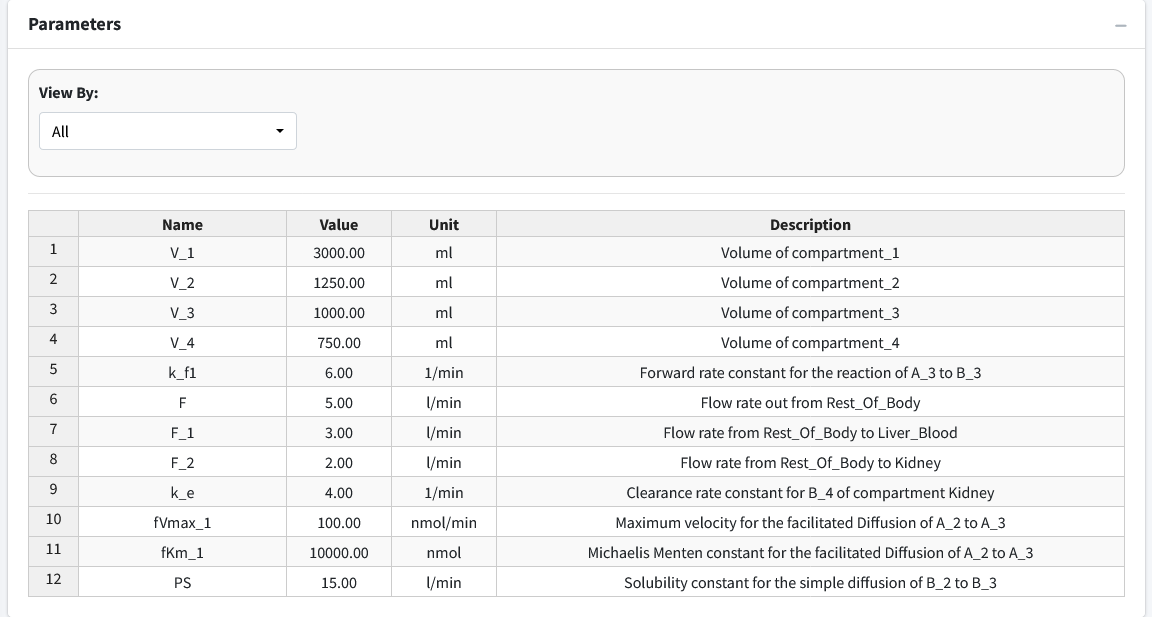1152x617 pixels.
Task: Click the nmol unit cell for fKm_1
Action: pyautogui.click(x=444, y=552)
